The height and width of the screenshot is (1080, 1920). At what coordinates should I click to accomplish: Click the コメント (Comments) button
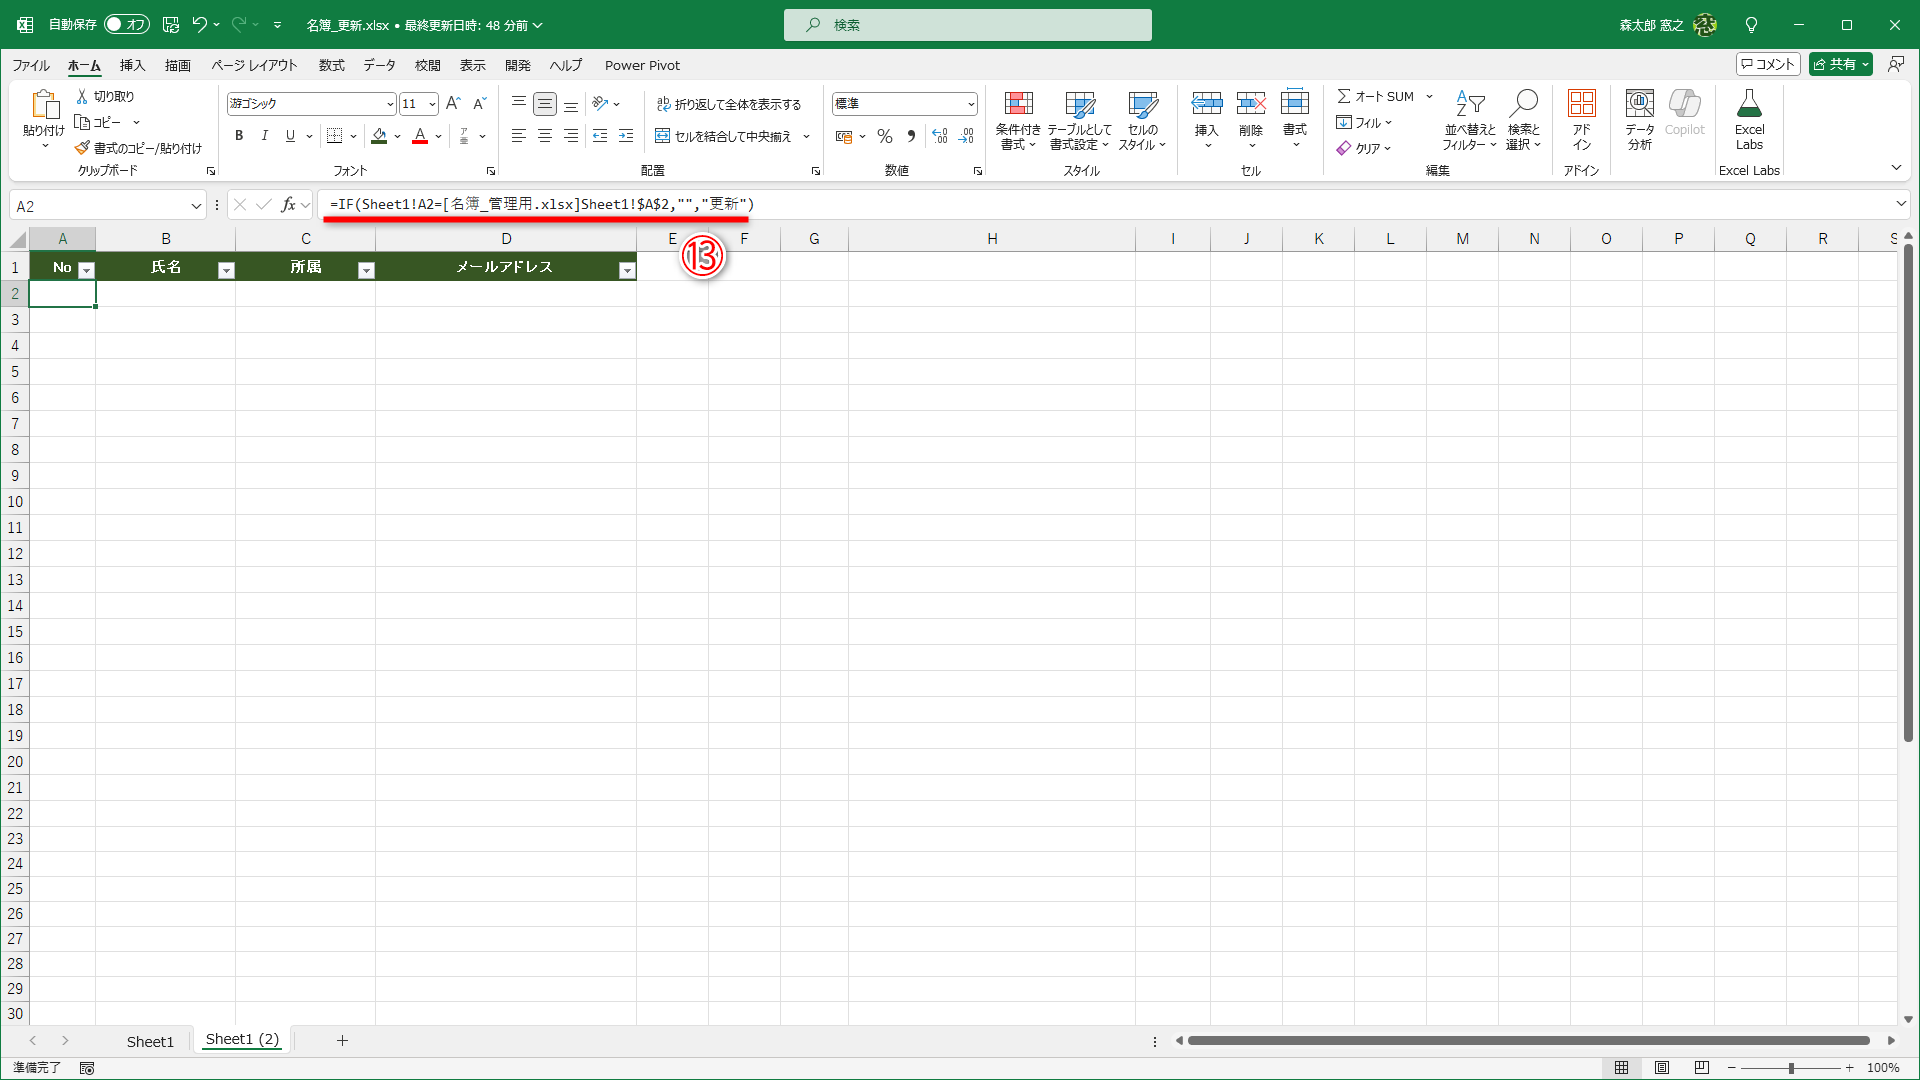coord(1767,63)
